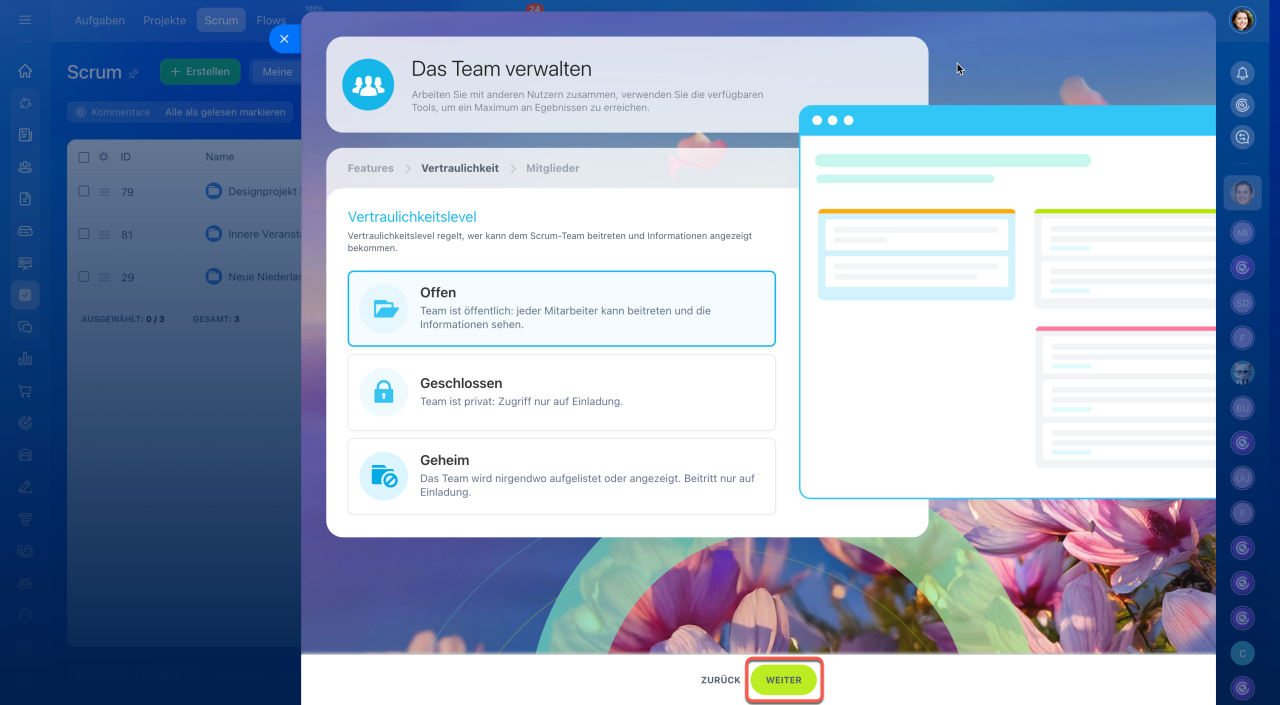Viewport: 1280px width, 705px height.
Task: Open the drive storage sidebar icon
Action: pos(25,231)
